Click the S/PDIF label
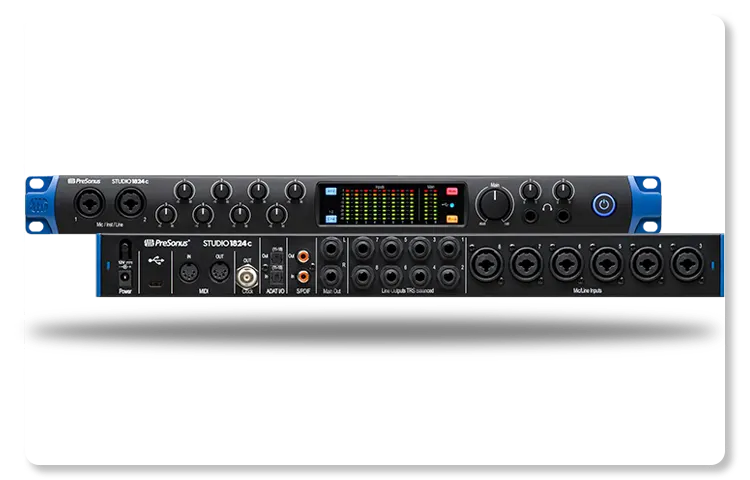This screenshot has width=750, height=480. point(303,291)
